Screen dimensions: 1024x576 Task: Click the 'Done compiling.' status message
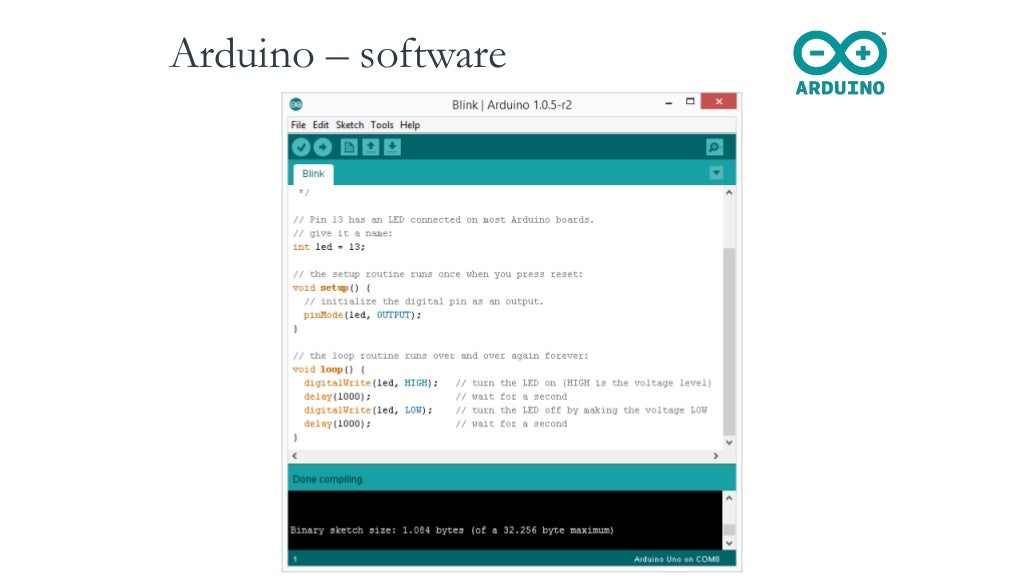tap(328, 479)
